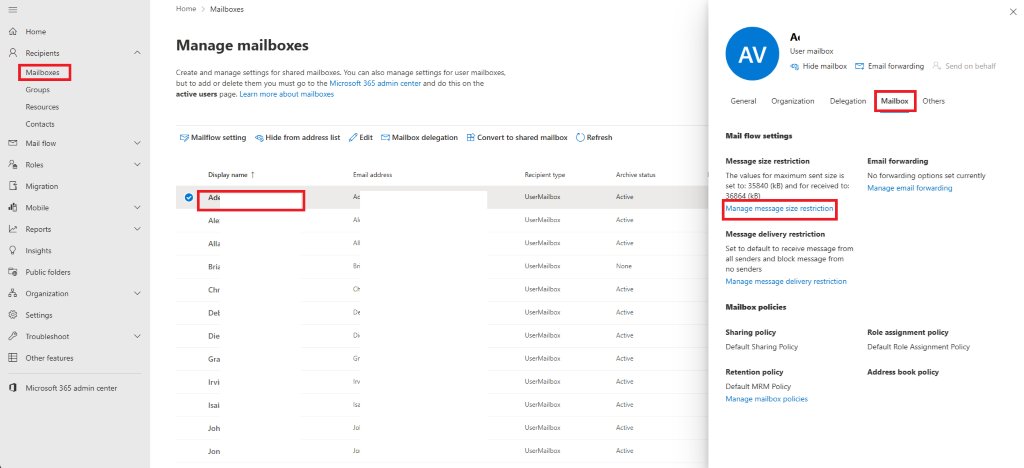Click the None archive status cell

click(623, 266)
